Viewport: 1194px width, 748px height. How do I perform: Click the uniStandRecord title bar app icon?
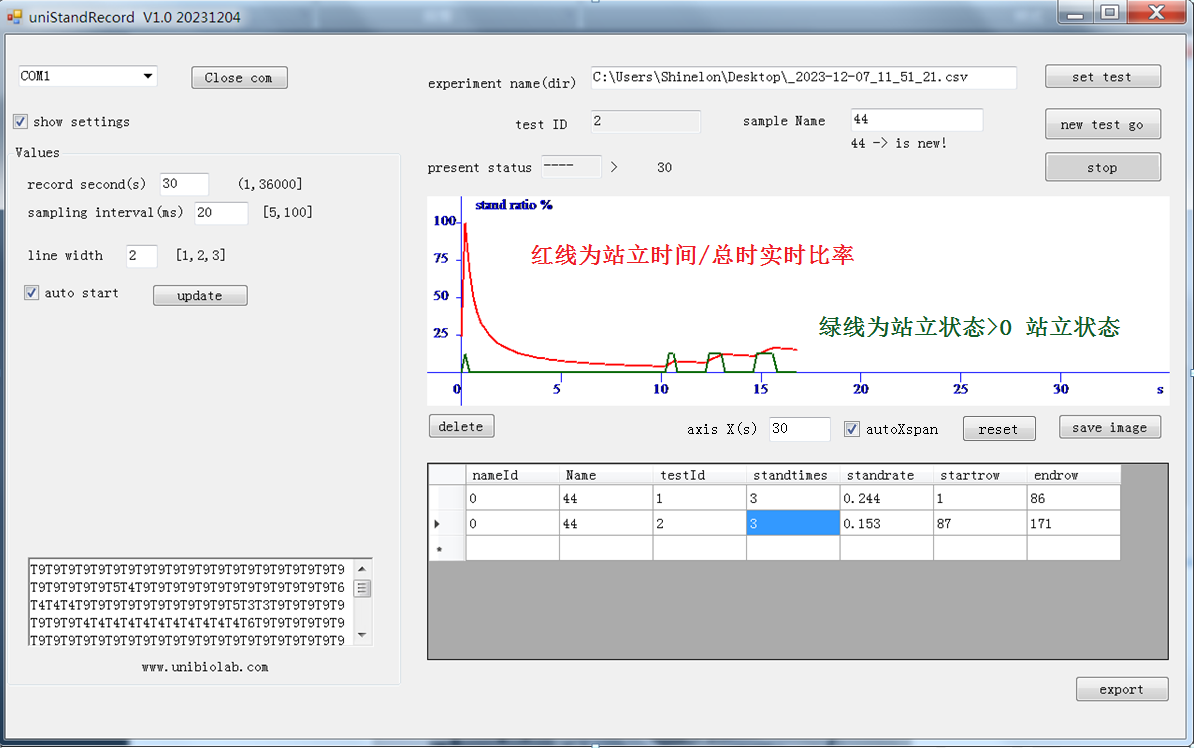tap(14, 16)
